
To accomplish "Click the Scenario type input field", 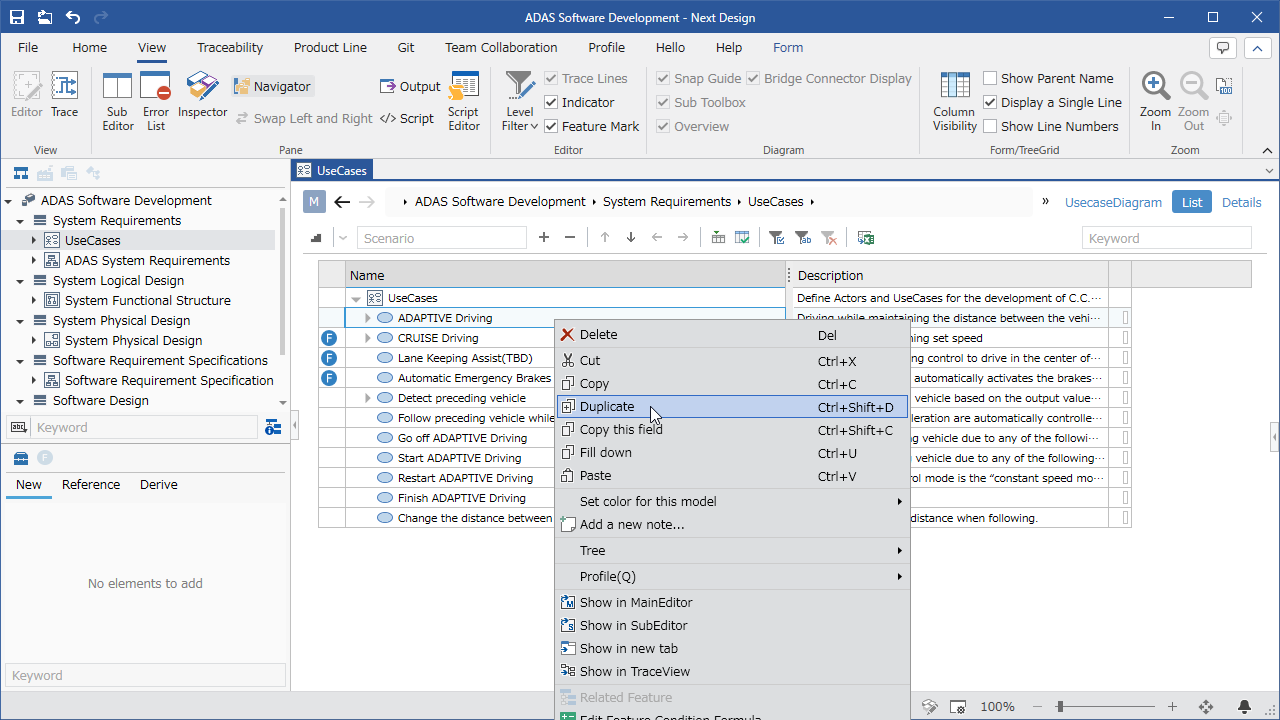I will [442, 238].
